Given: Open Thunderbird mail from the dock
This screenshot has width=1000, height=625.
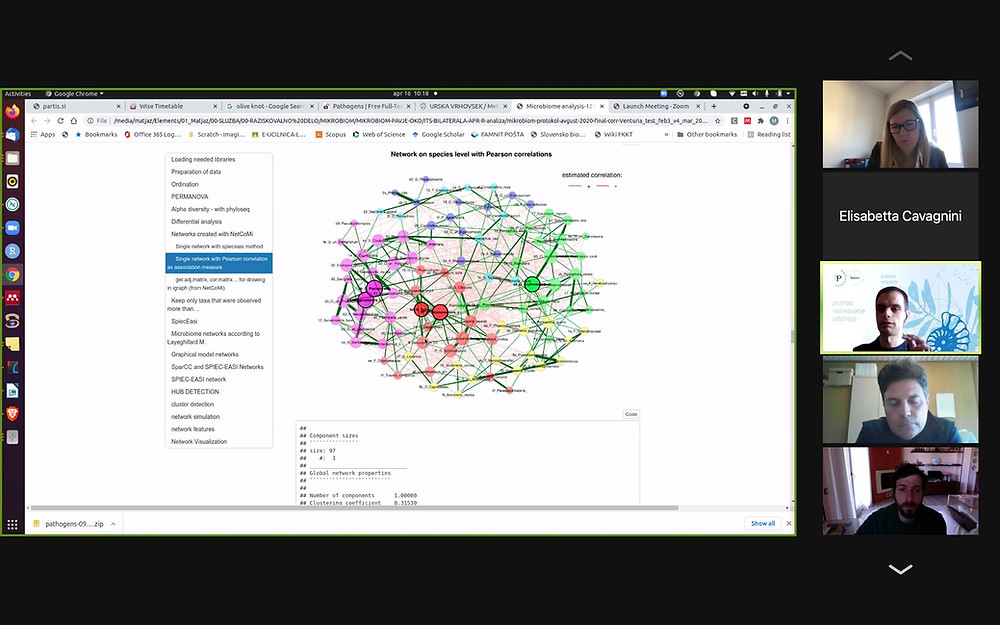Looking at the screenshot, I should tap(12, 135).
